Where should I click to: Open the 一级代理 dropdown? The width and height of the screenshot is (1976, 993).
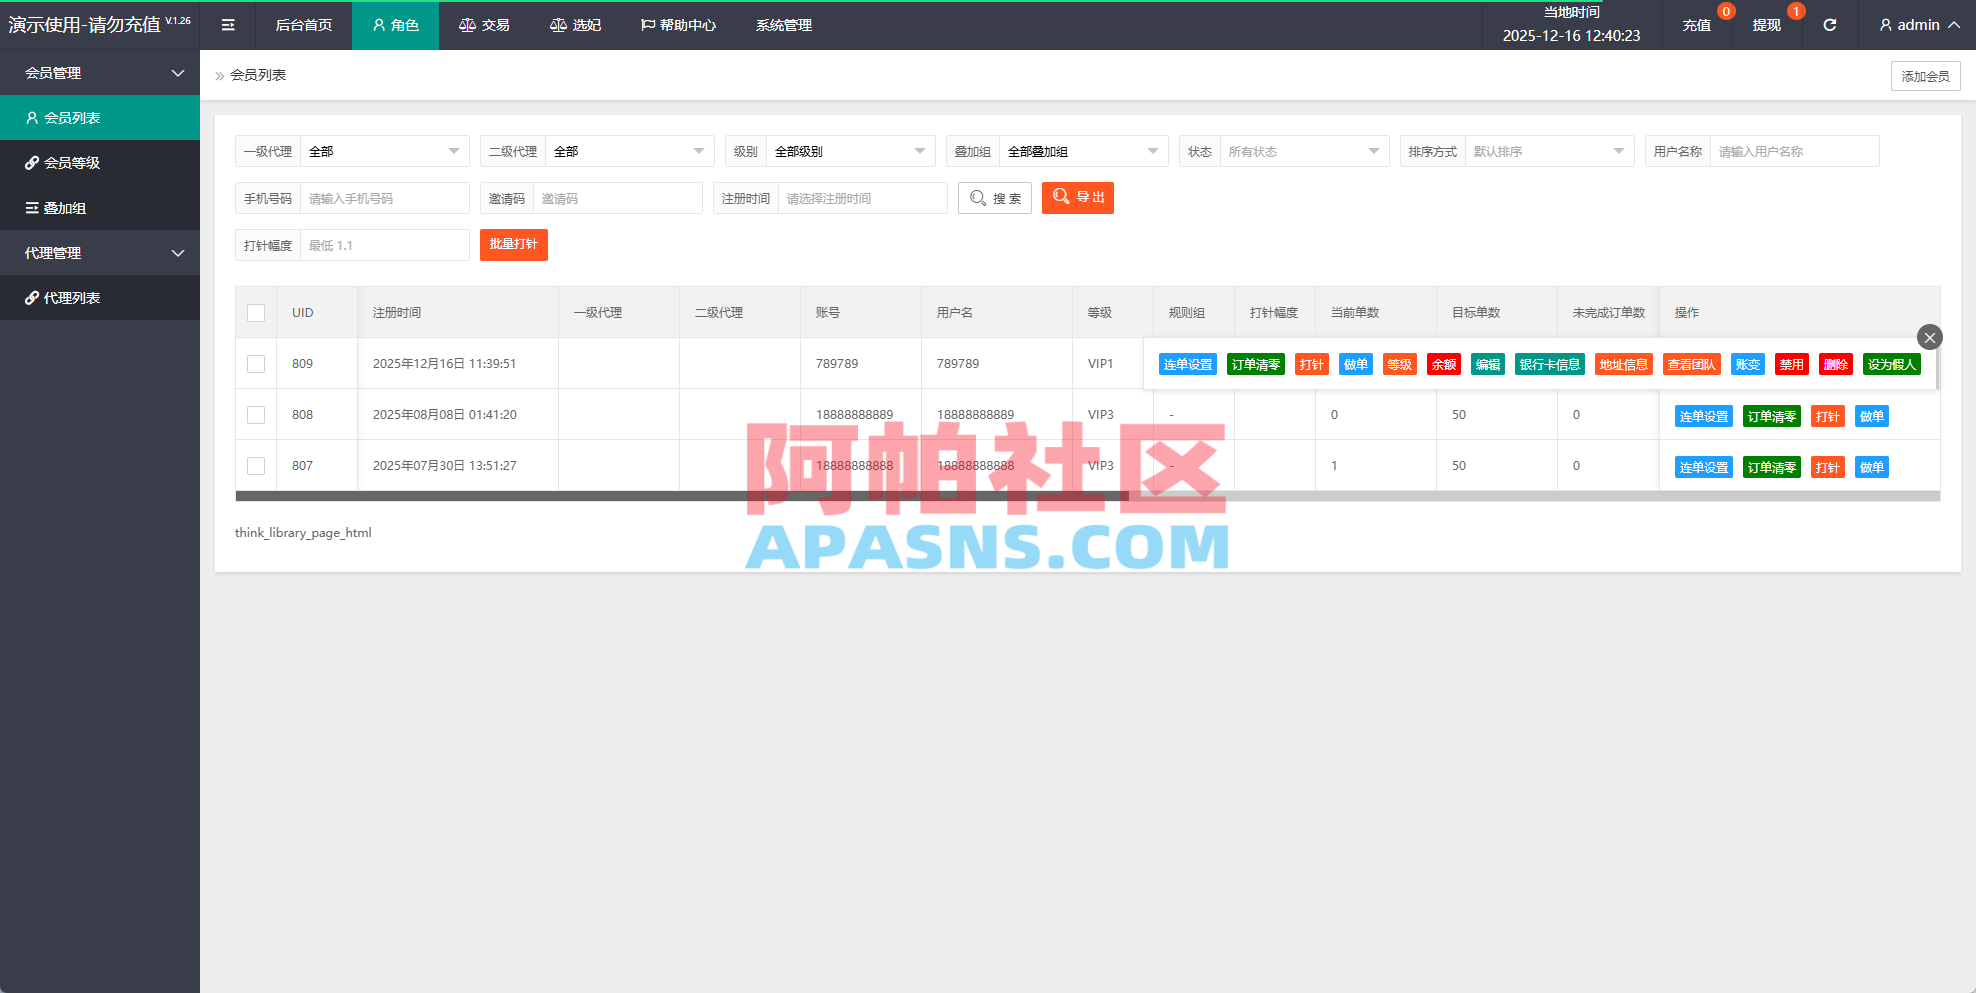(x=385, y=151)
